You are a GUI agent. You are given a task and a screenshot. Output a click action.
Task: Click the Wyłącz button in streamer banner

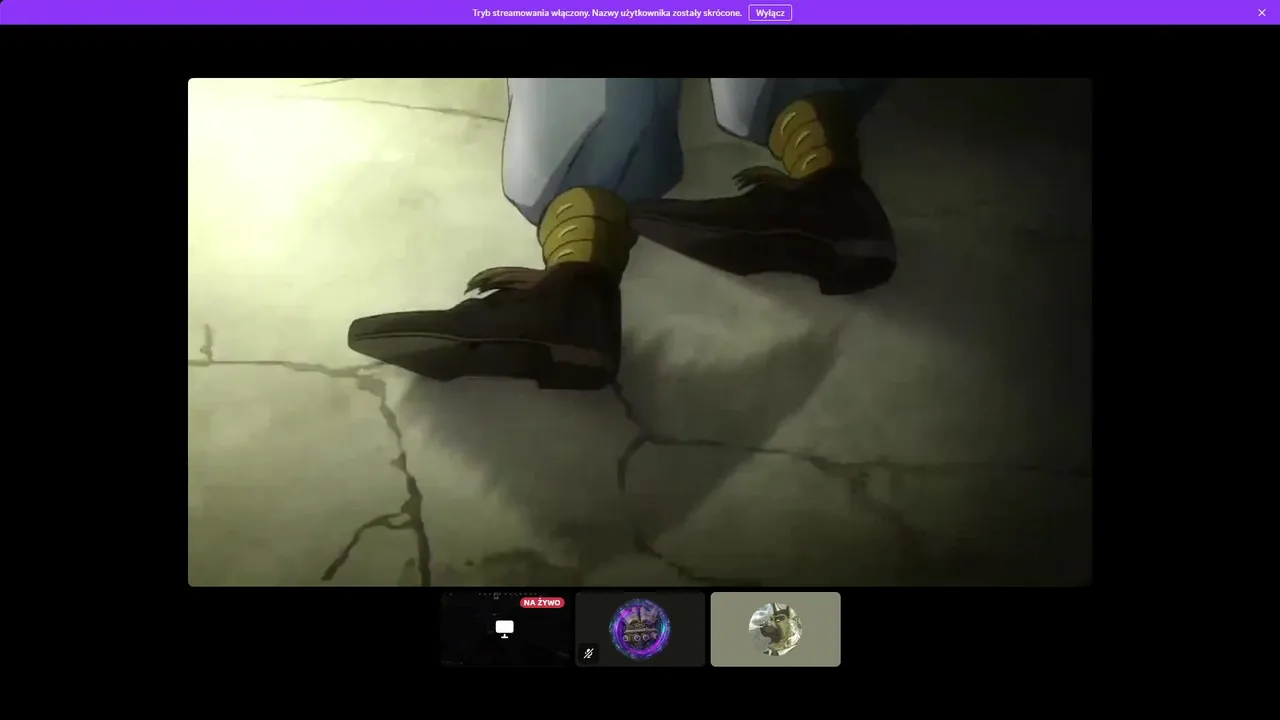click(x=770, y=13)
